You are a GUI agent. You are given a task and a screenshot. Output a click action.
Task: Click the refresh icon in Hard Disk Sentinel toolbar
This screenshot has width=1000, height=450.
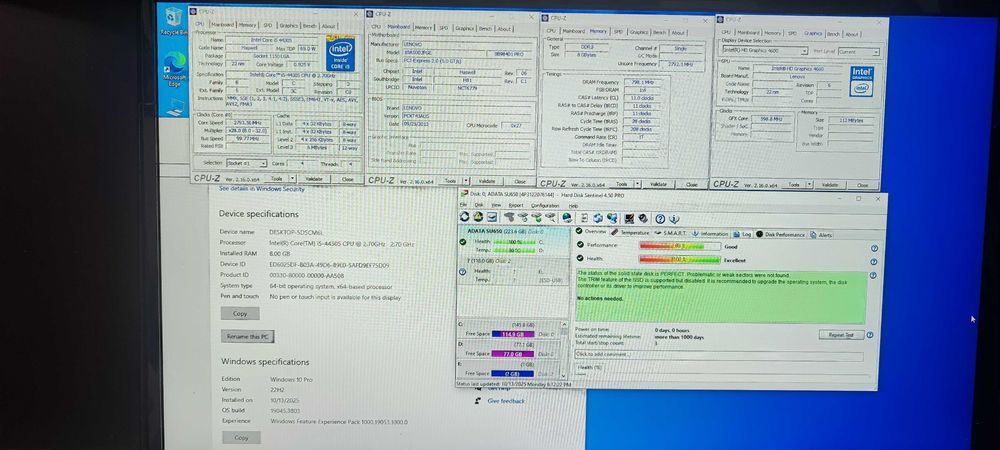pyautogui.click(x=464, y=217)
